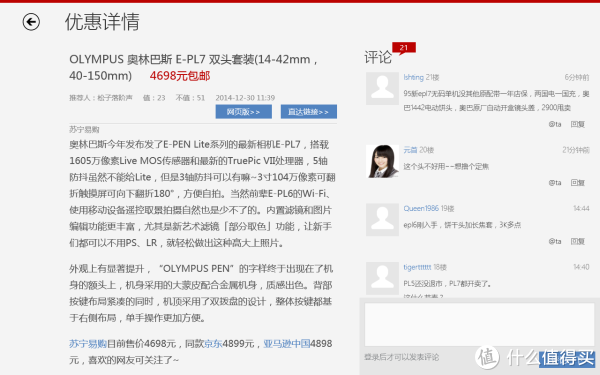The height and width of the screenshot is (375, 600).
Task: Focus the comment text input box
Action: pos(479,325)
